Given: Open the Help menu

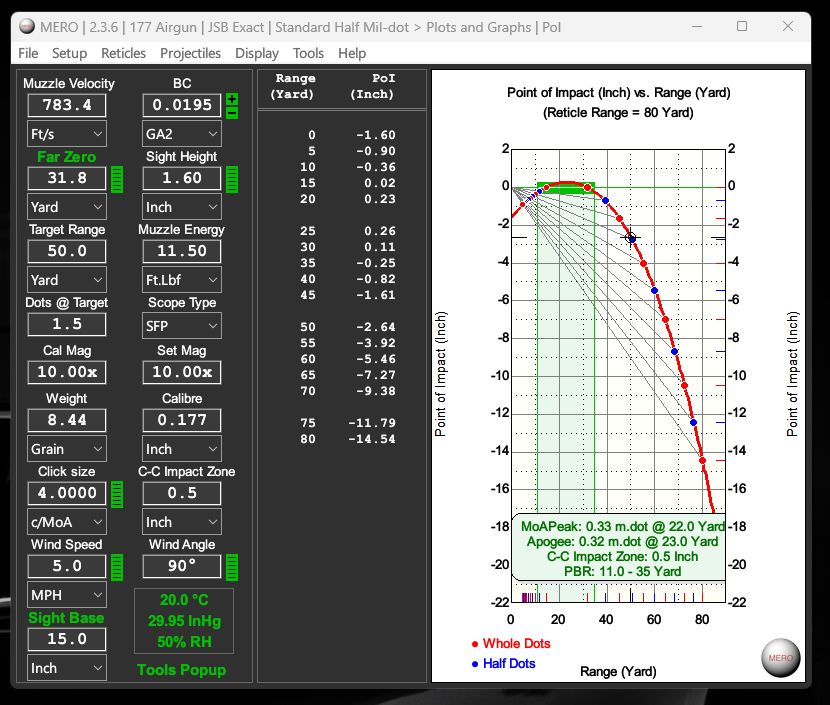Looking at the screenshot, I should pos(352,53).
